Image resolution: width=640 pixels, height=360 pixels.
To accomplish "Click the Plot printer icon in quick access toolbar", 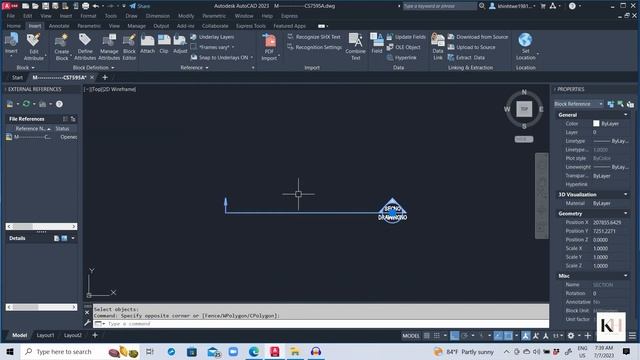I will pyautogui.click(x=85, y=6).
